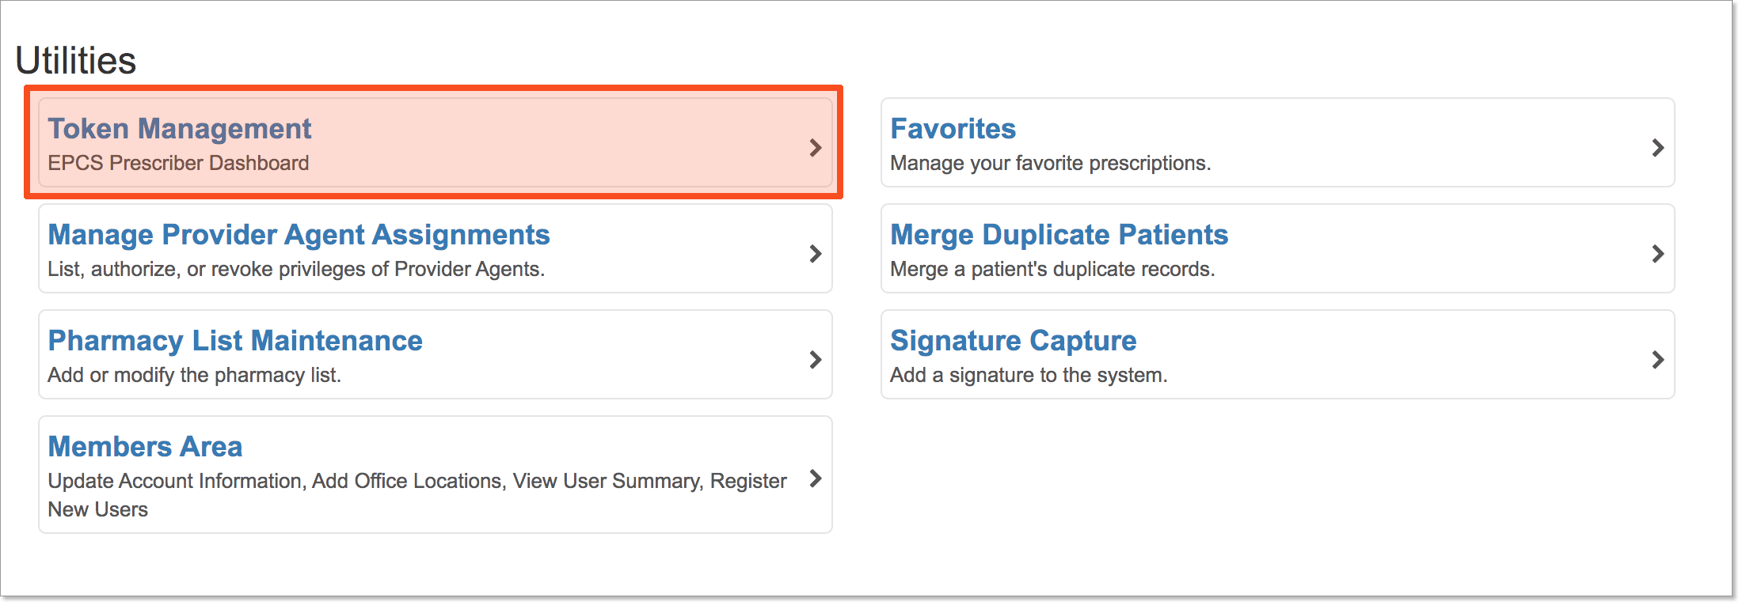The image size is (1746, 609).
Task: Open the Signature Capture heading link
Action: (x=1012, y=340)
